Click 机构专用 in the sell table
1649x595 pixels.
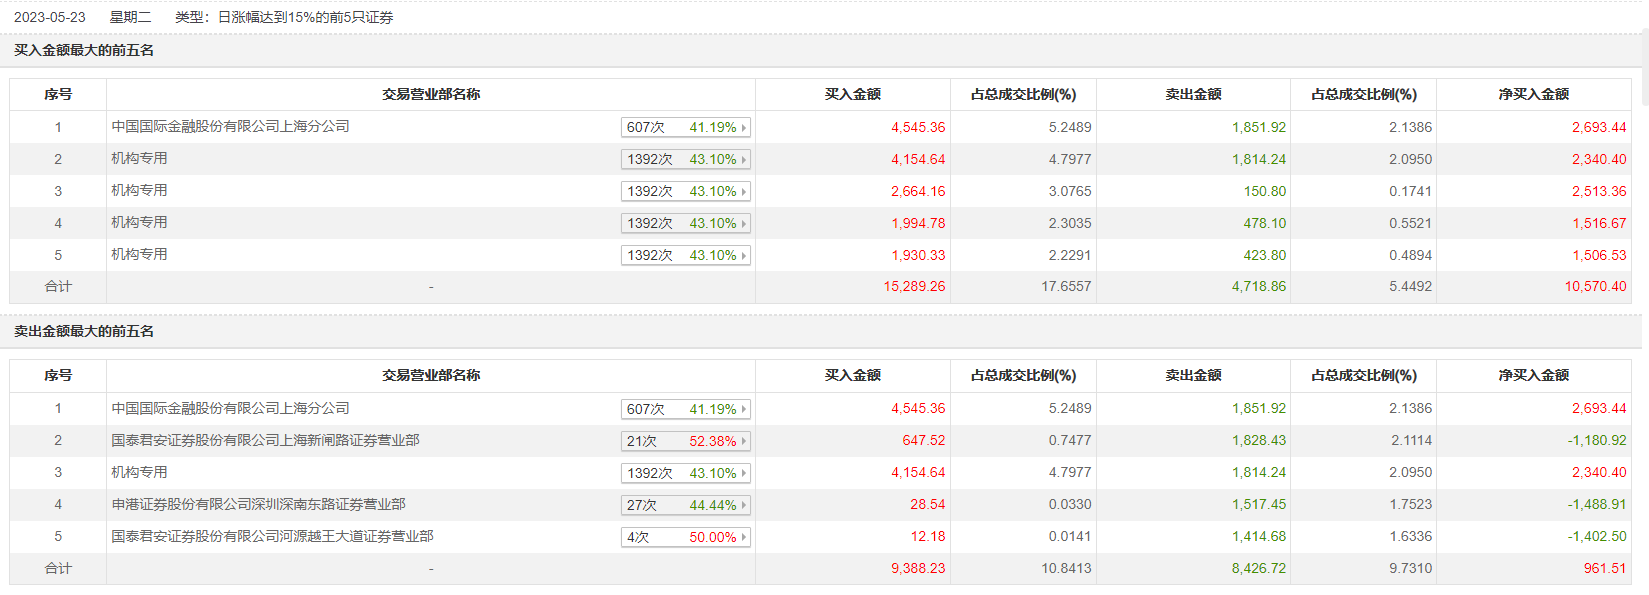click(x=139, y=472)
